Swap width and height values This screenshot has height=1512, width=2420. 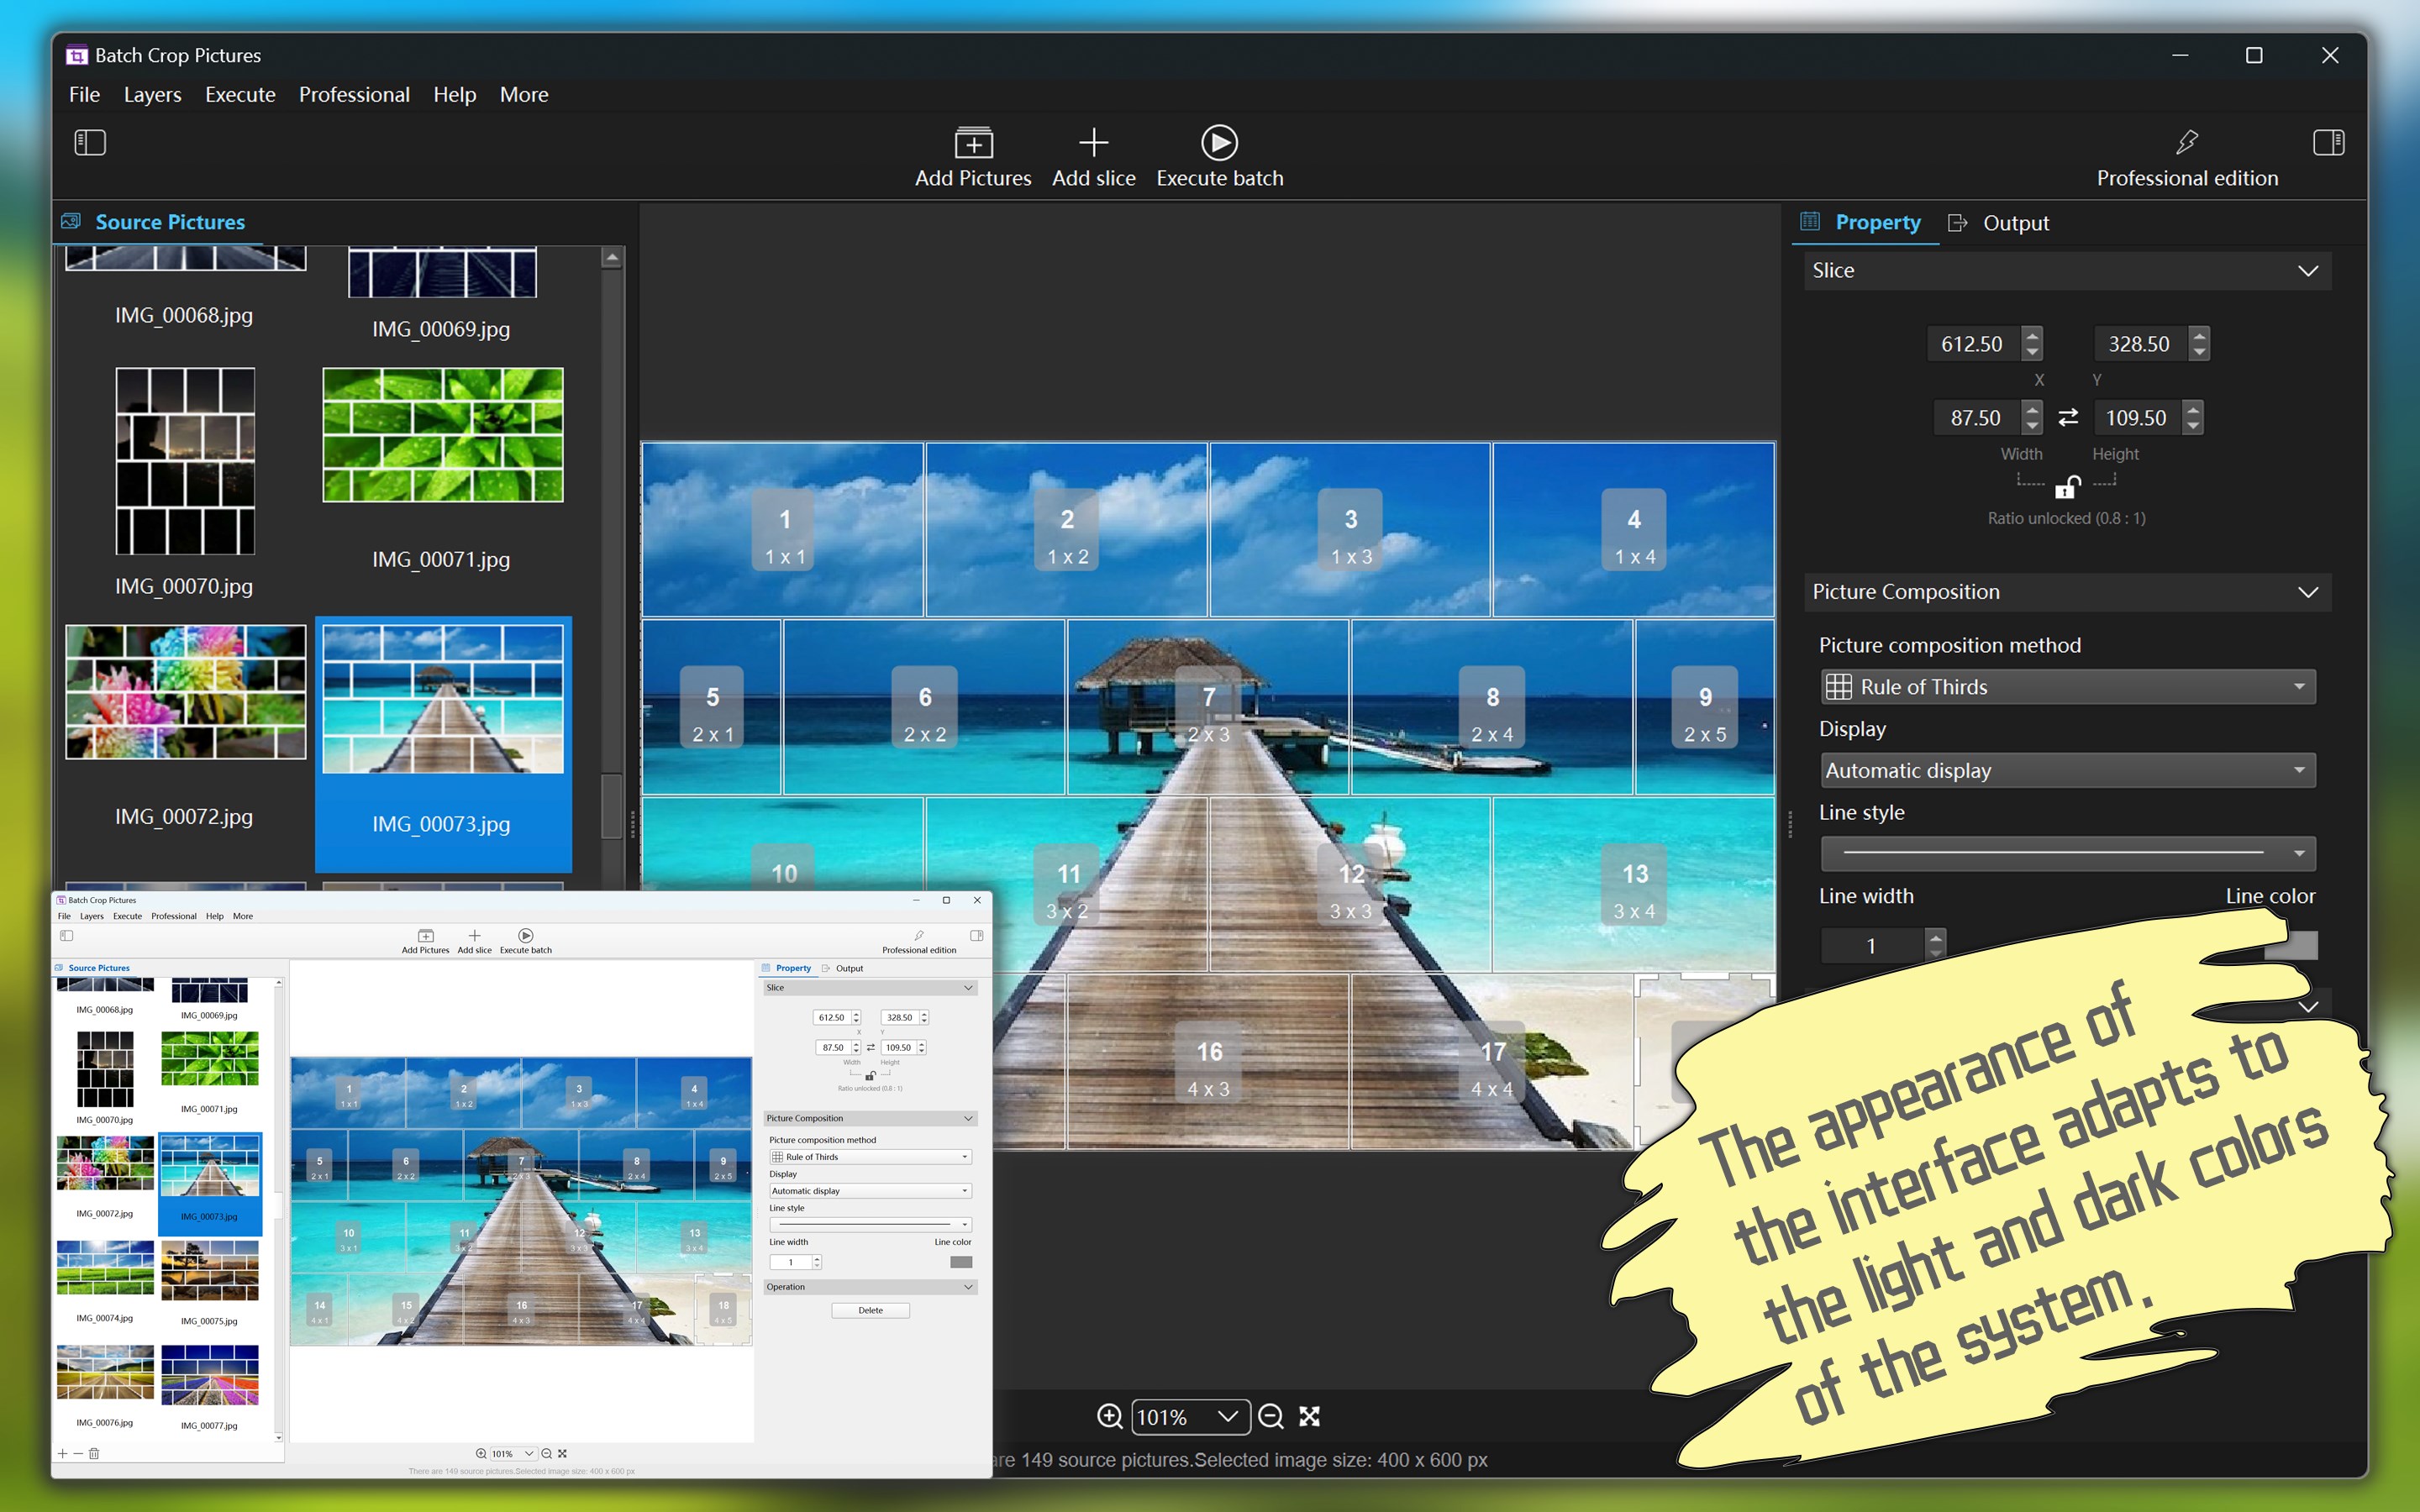tap(2068, 418)
